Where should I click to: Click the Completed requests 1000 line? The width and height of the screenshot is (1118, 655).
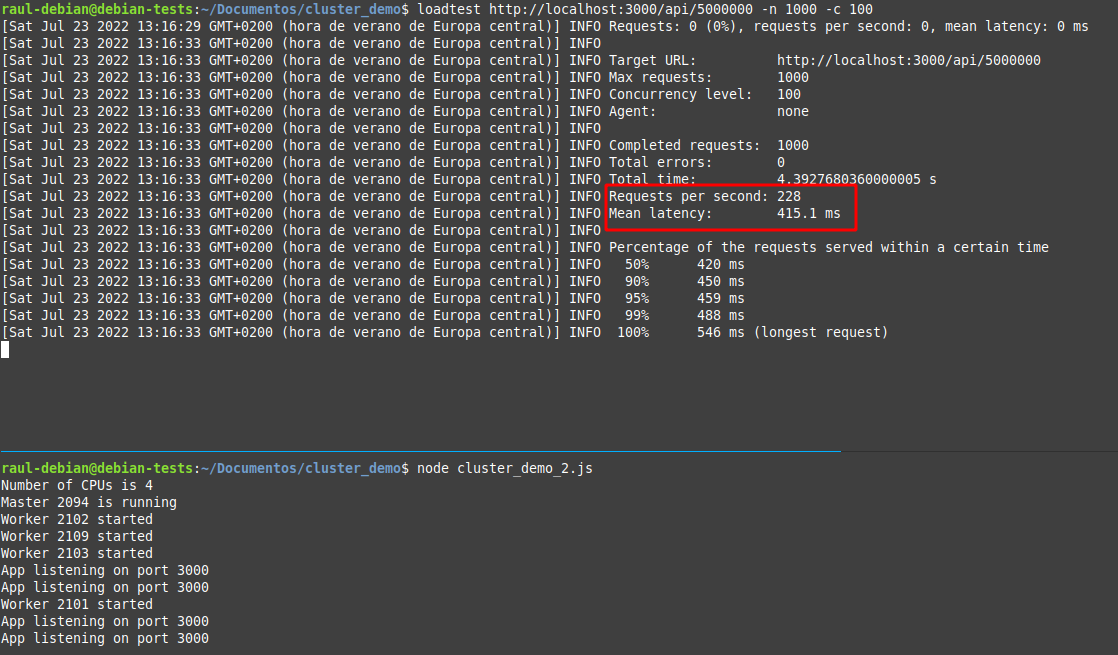pyautogui.click(x=708, y=145)
